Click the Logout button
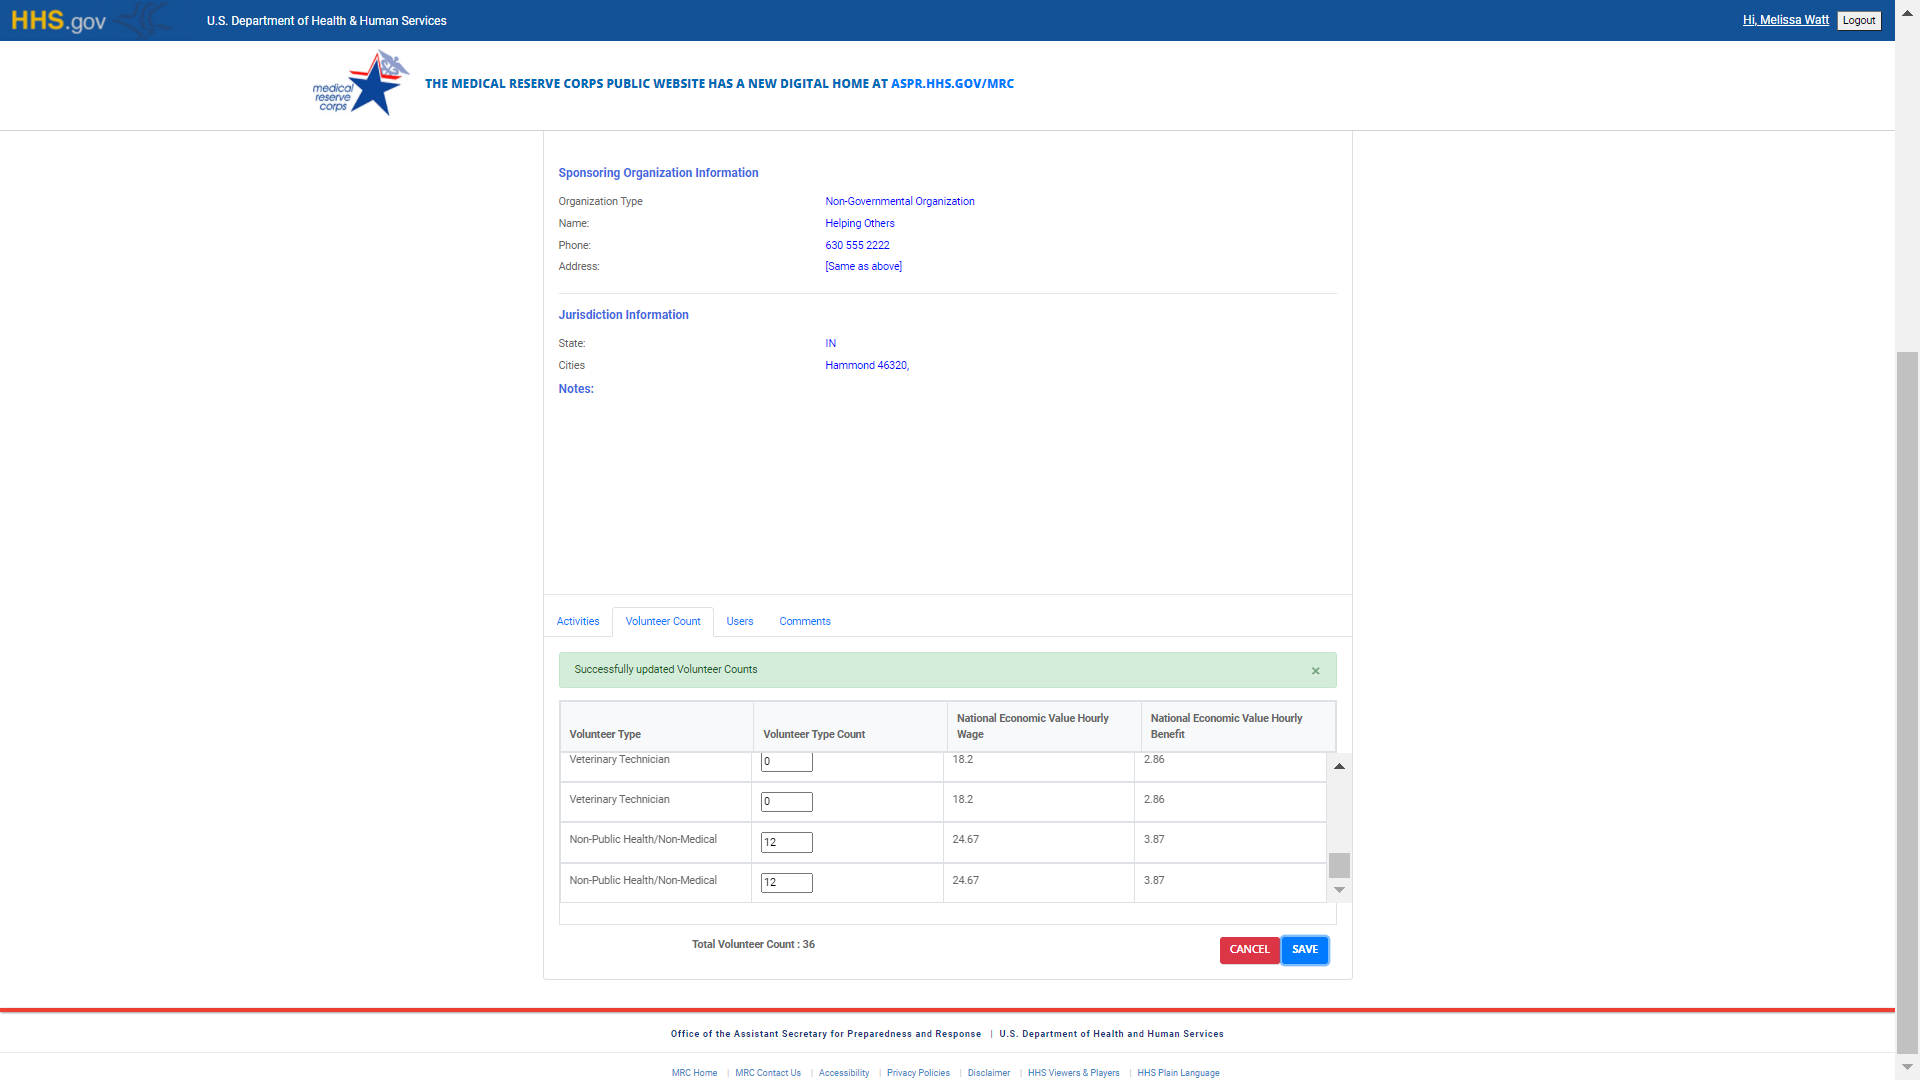The height and width of the screenshot is (1080, 1920). [1858, 21]
